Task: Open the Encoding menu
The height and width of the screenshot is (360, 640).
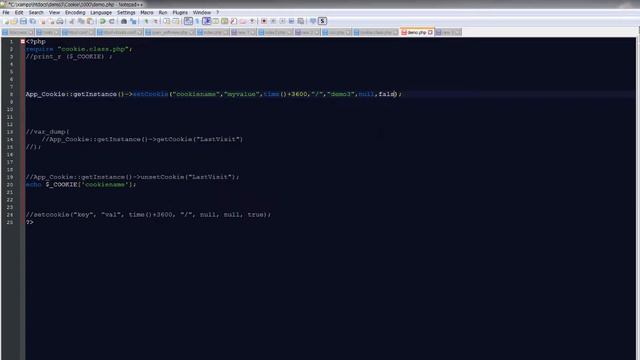Action: 75,13
